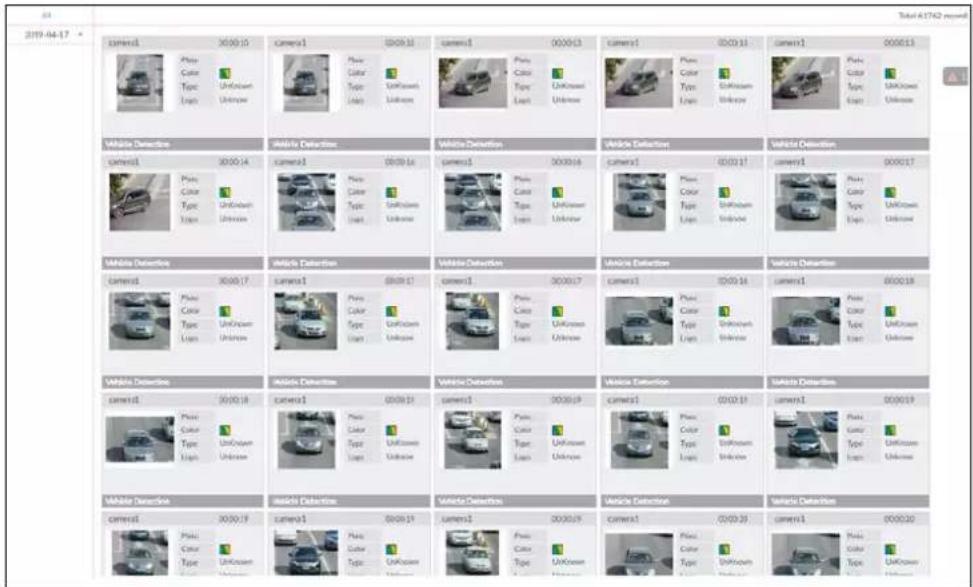Open thumbnail of last card in top row
This screenshot has height=587, width=973.
(x=805, y=83)
